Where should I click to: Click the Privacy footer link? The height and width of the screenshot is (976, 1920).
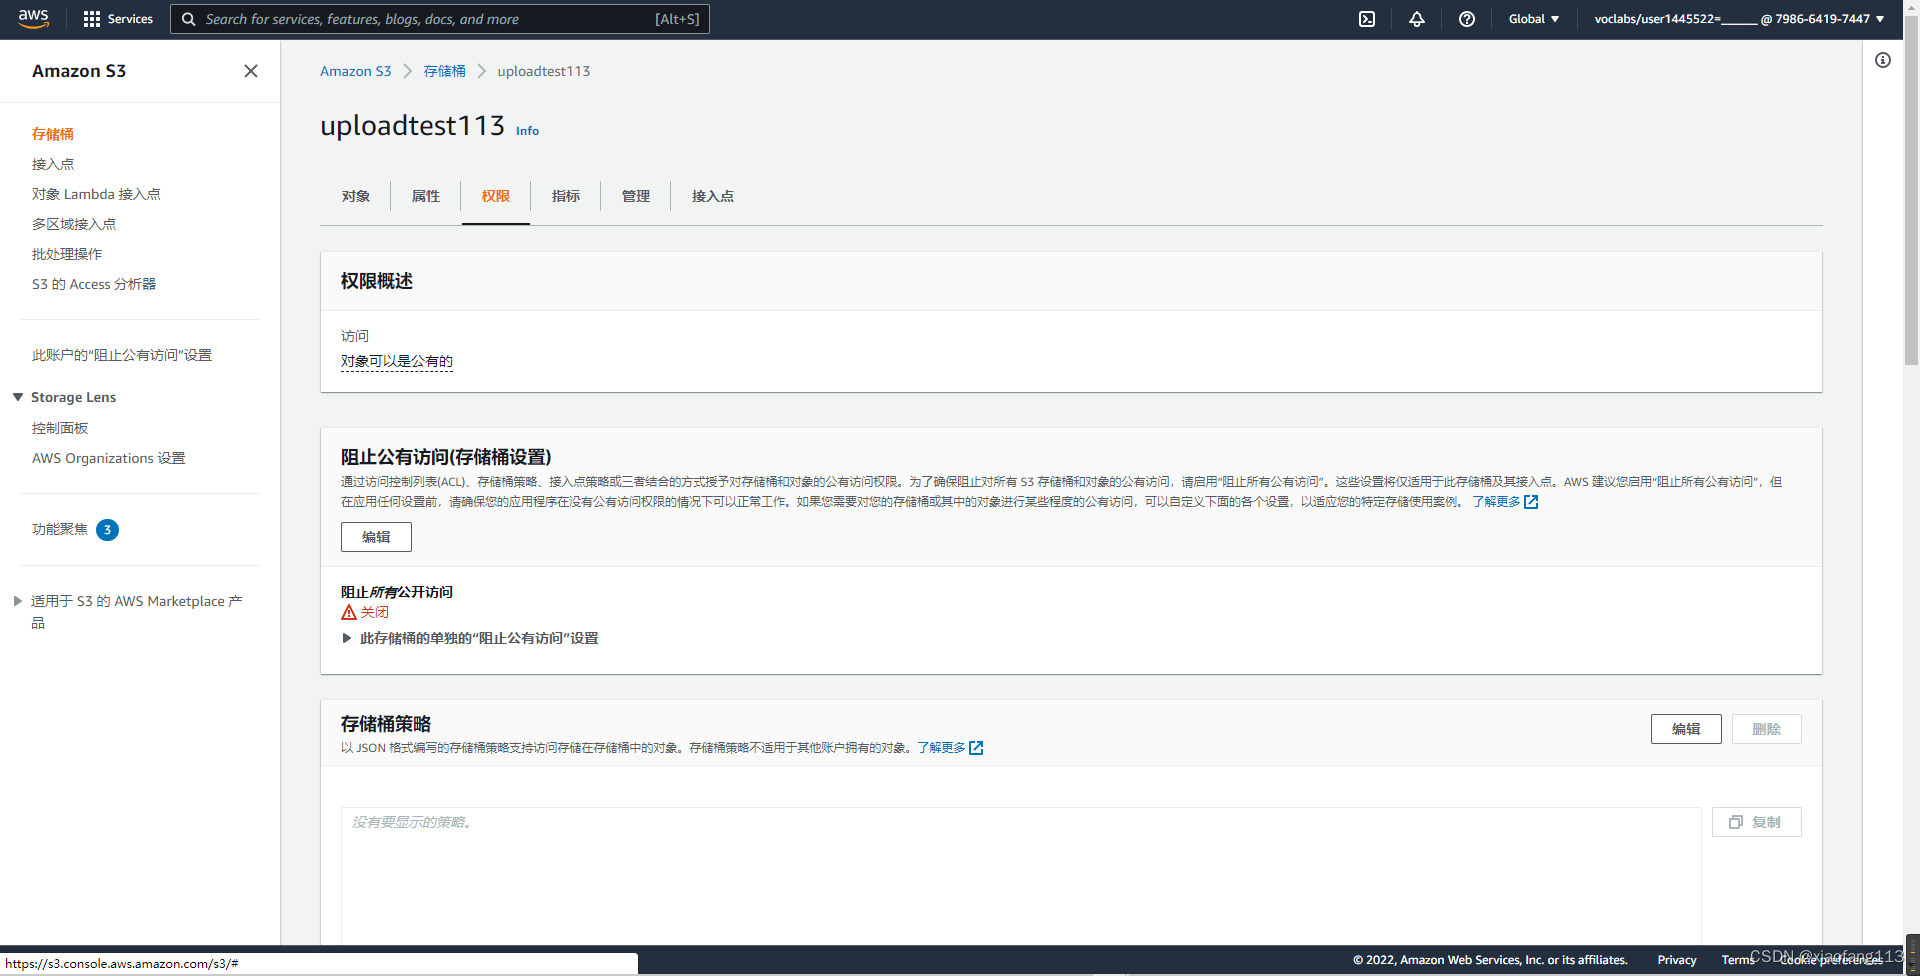tap(1677, 960)
